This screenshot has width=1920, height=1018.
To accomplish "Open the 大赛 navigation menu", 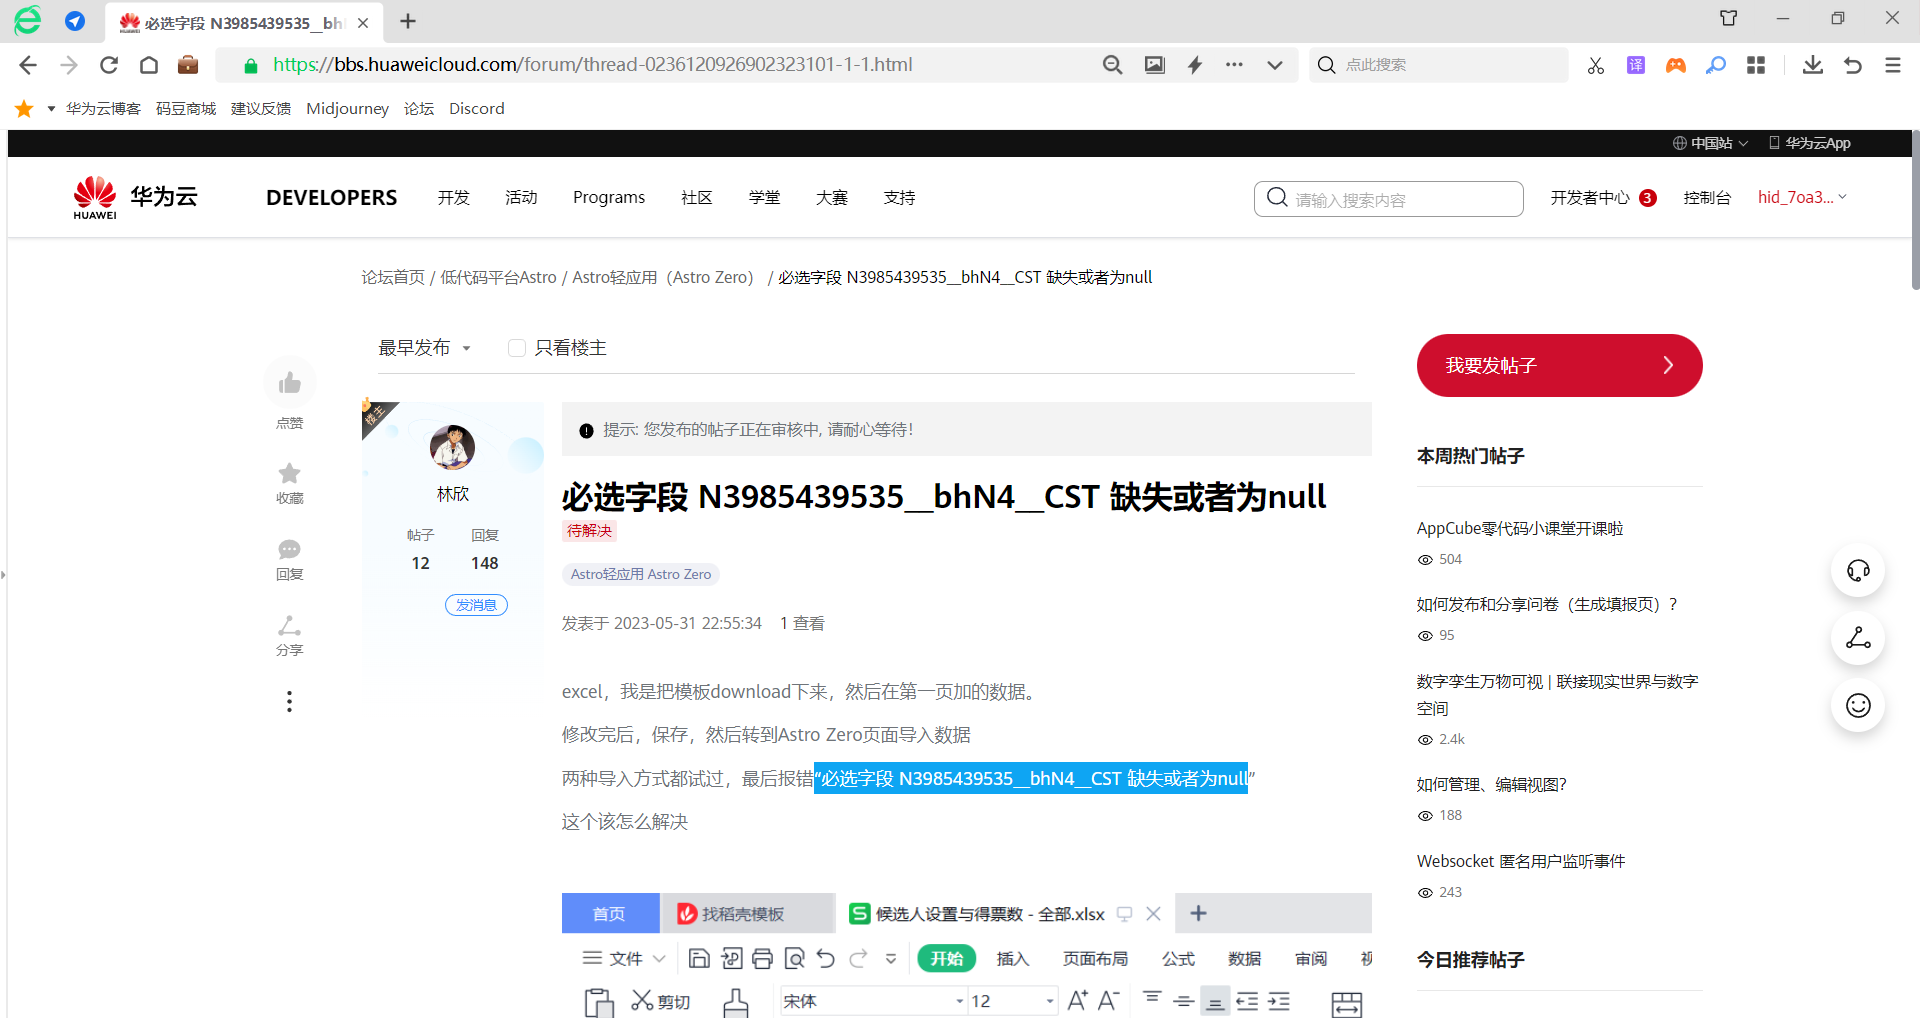I will (x=832, y=197).
